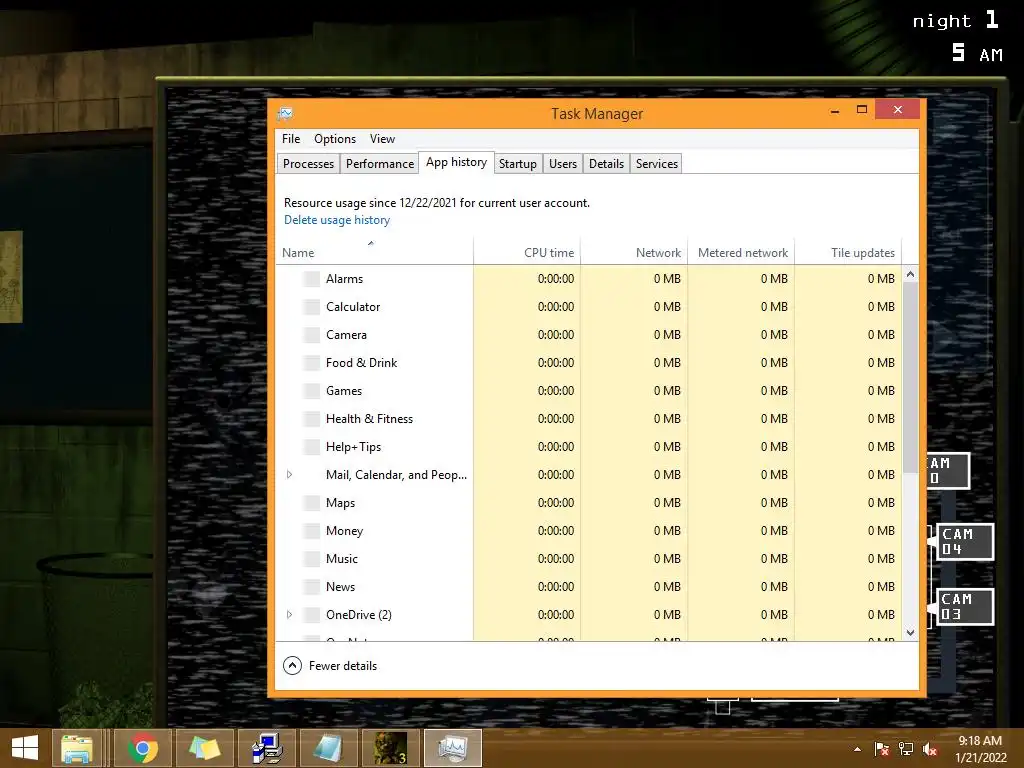
Task: Expand the Mail, Calendar, and People group
Action: click(x=289, y=475)
